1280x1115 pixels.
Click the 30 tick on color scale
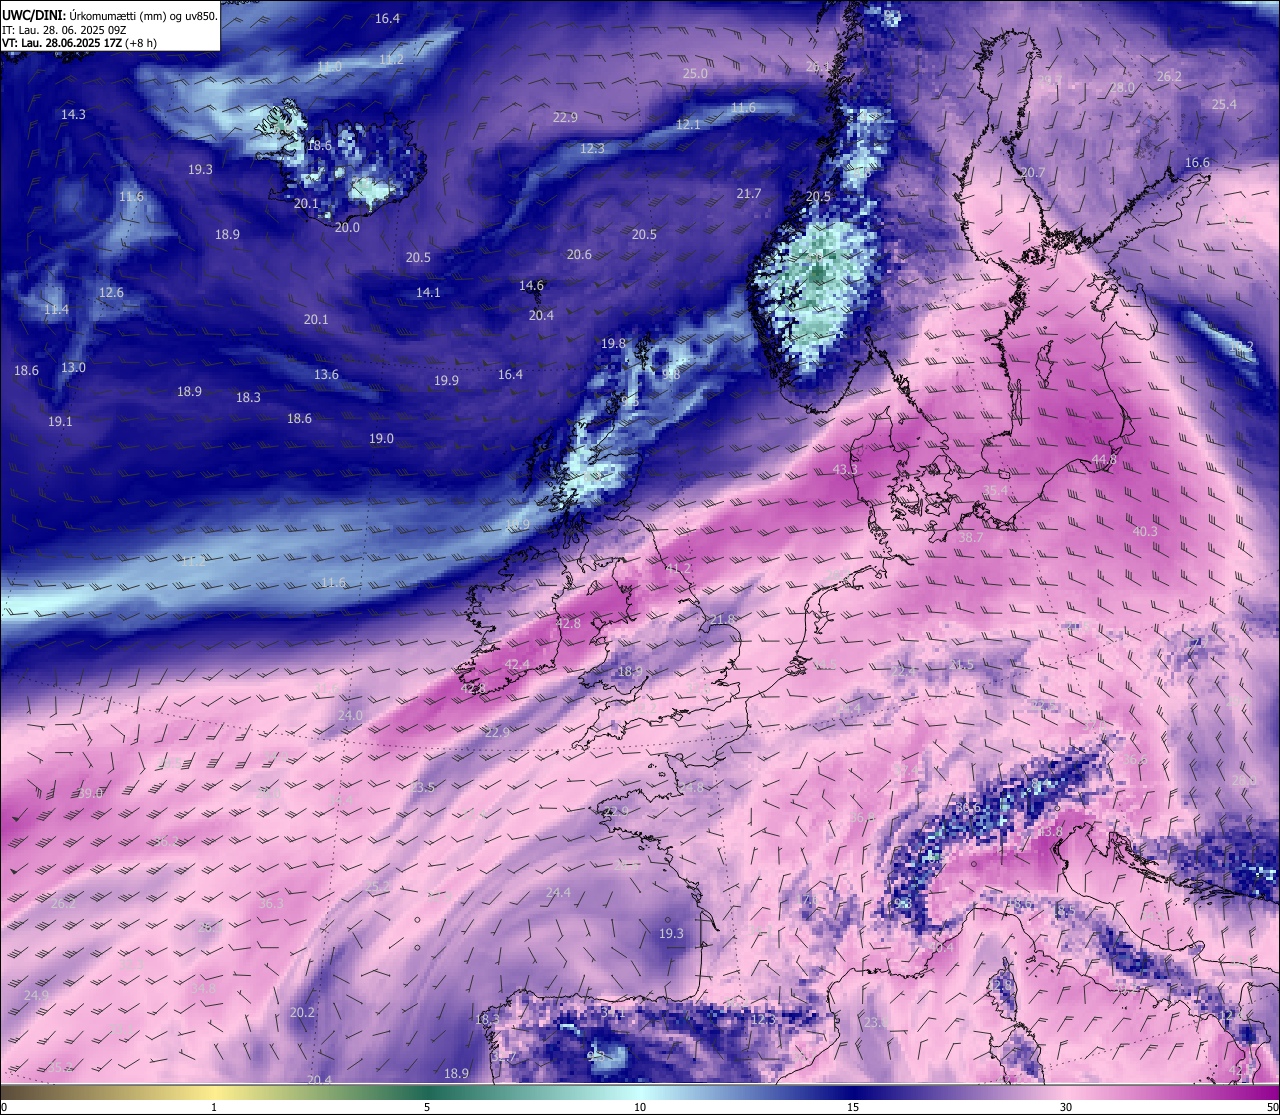point(1066,1107)
